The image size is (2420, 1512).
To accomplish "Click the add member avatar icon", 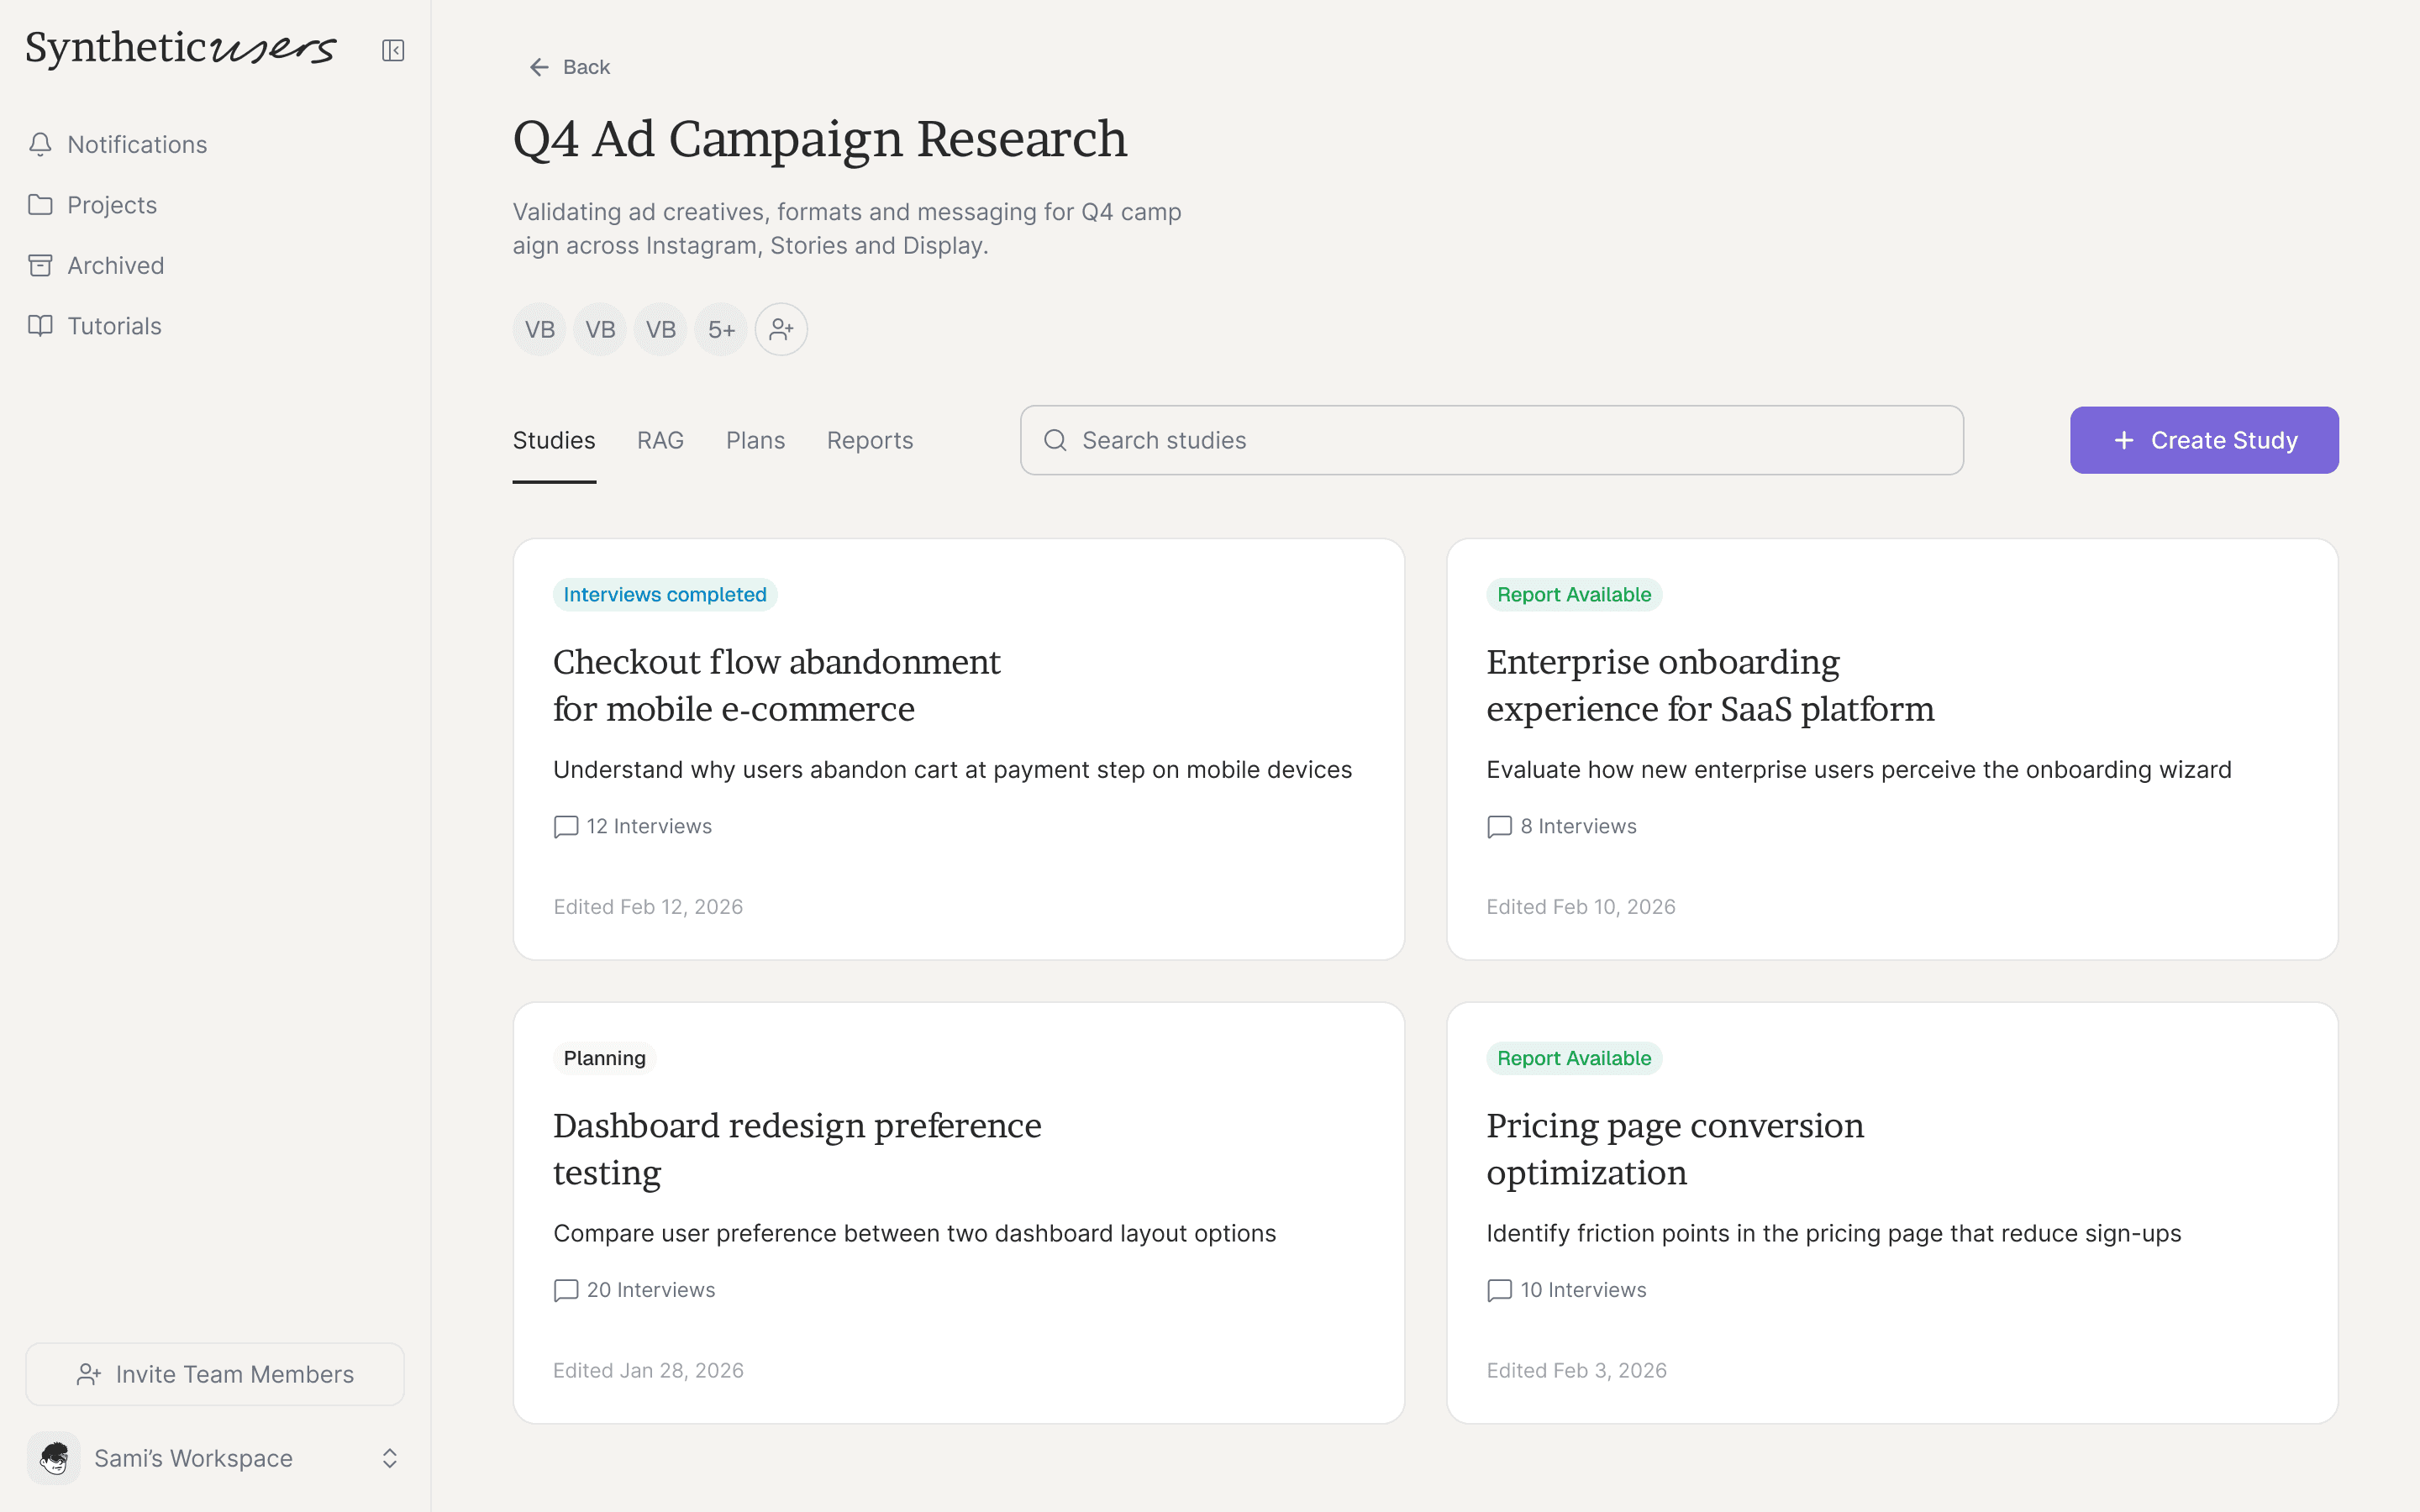I will [x=781, y=329].
